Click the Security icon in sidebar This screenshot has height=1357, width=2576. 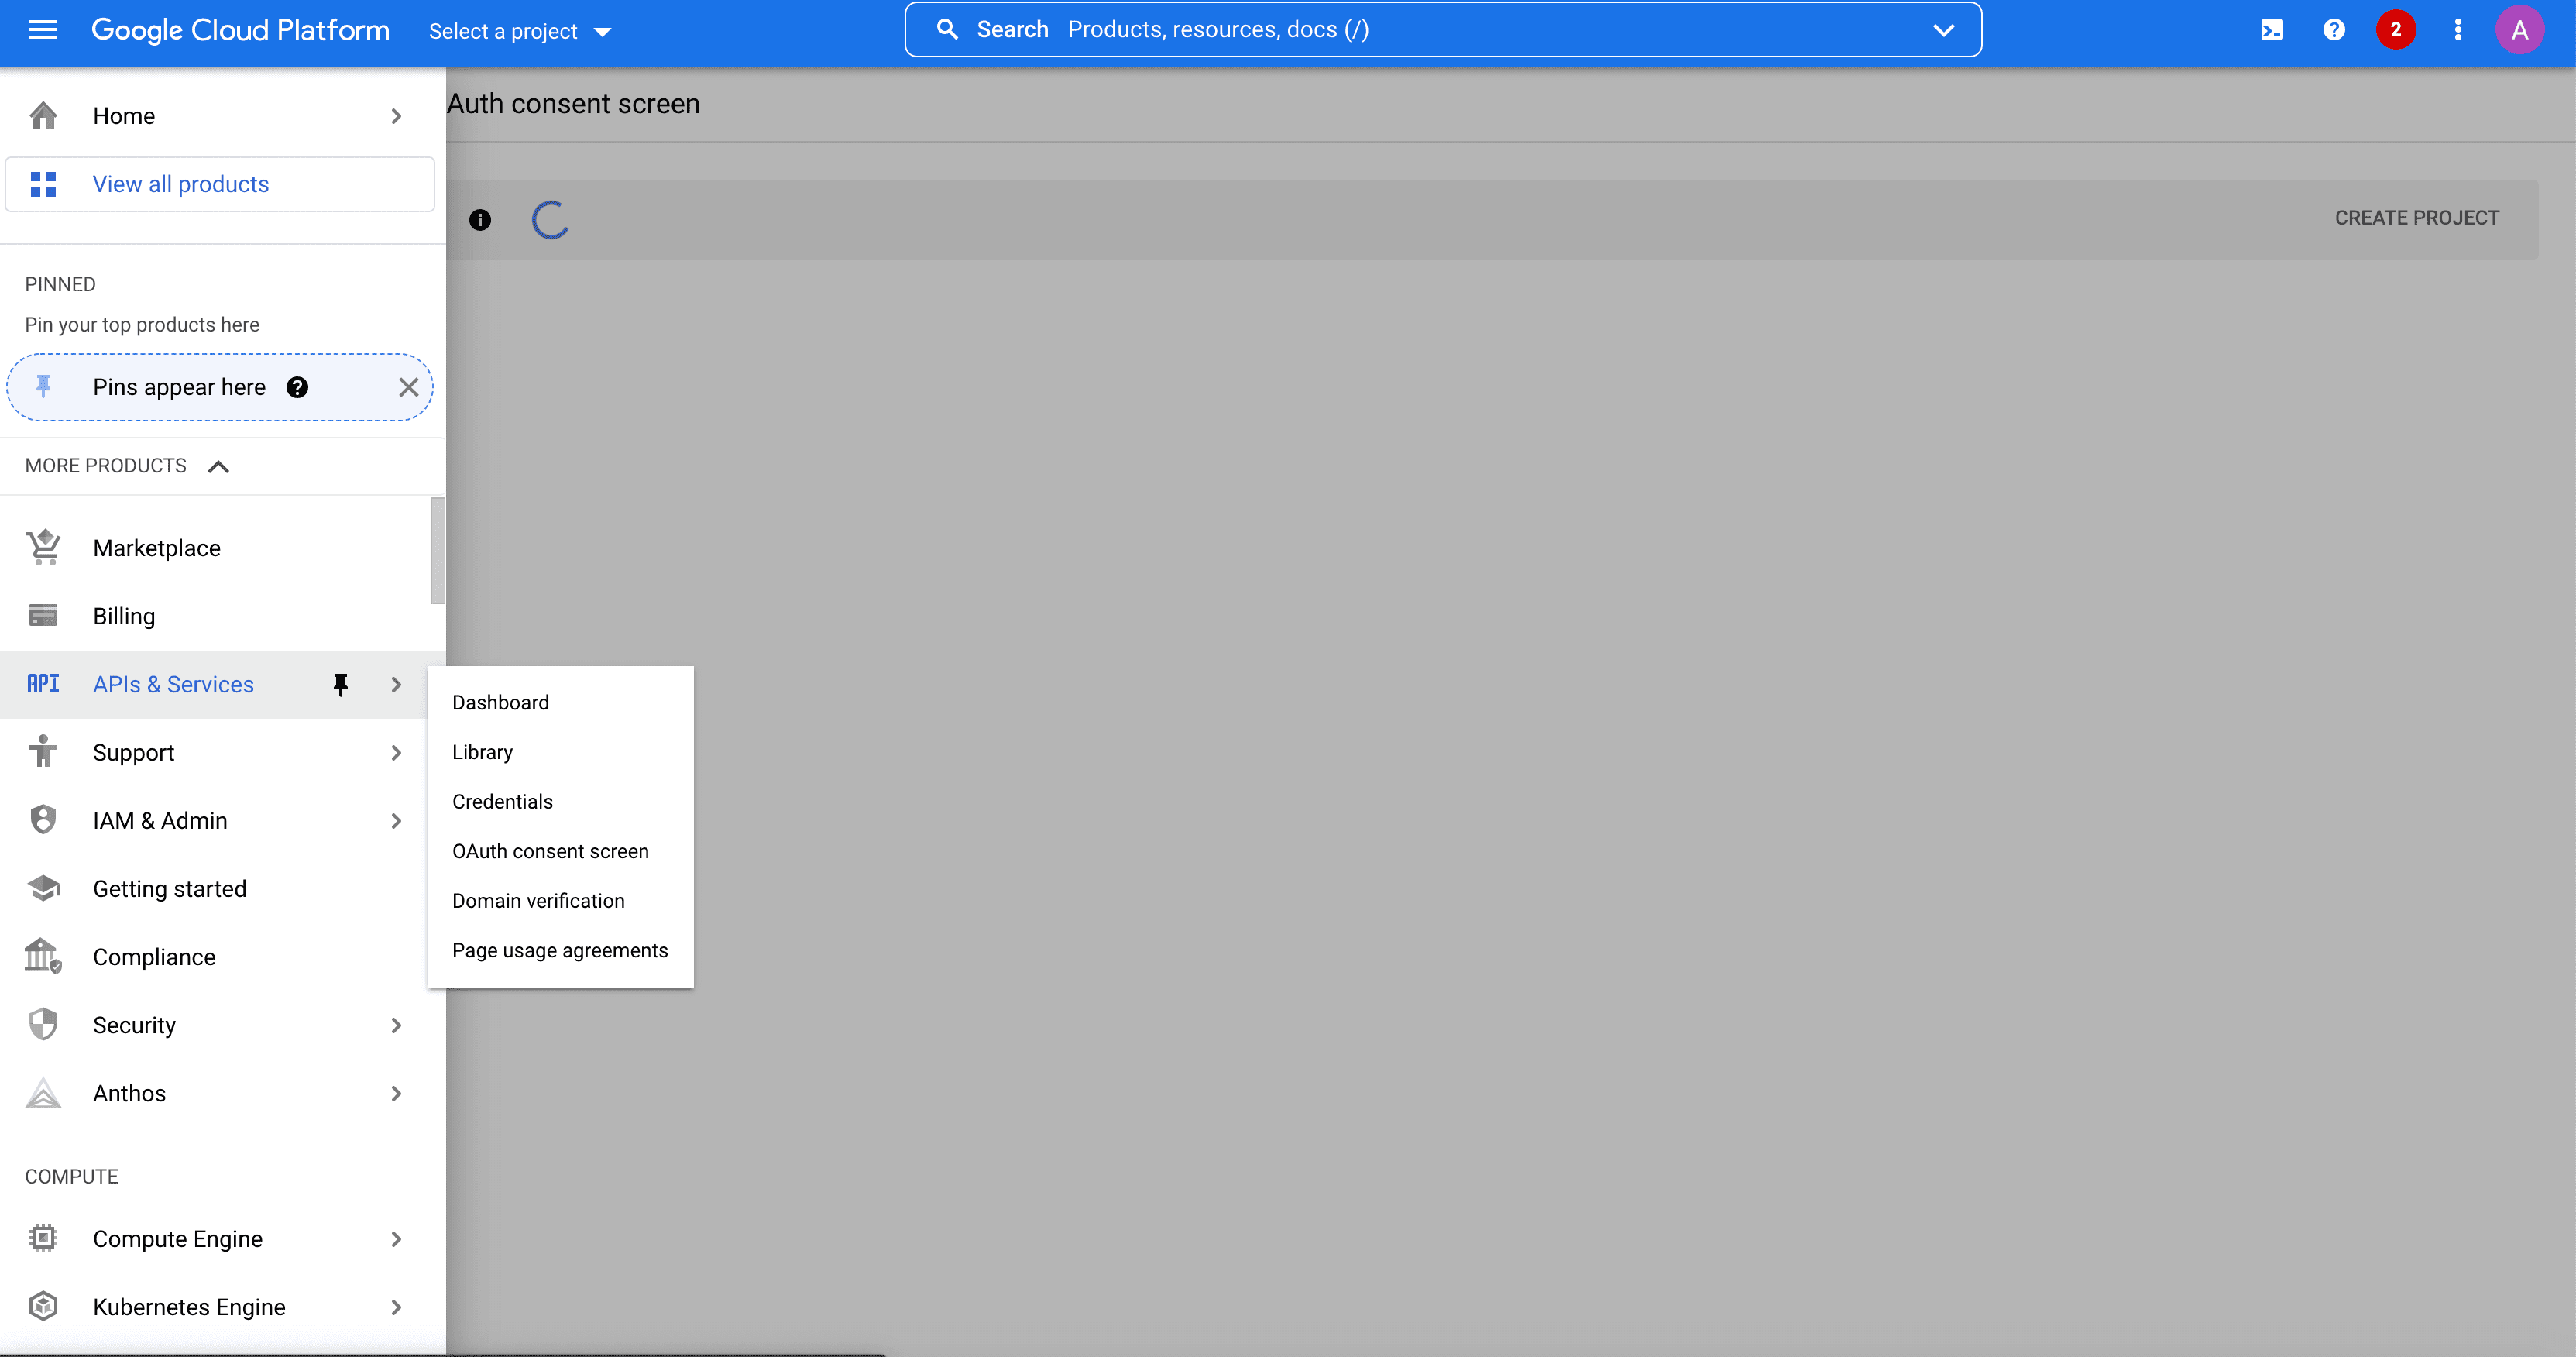click(x=44, y=1025)
